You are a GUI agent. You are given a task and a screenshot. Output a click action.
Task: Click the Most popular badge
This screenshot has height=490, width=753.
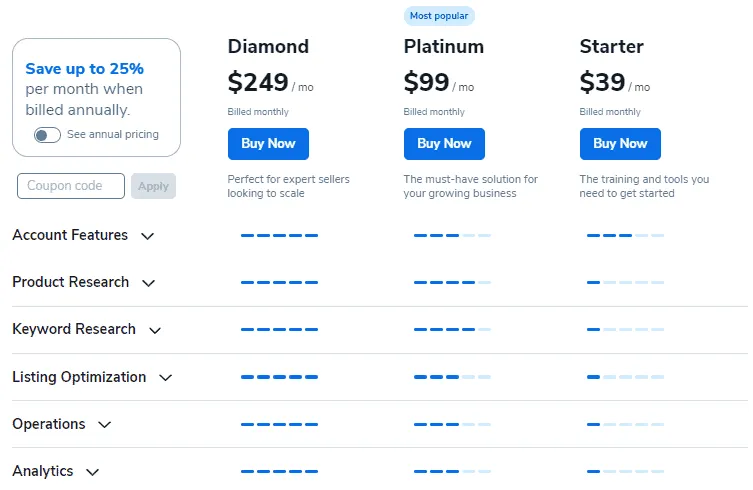pyautogui.click(x=439, y=16)
